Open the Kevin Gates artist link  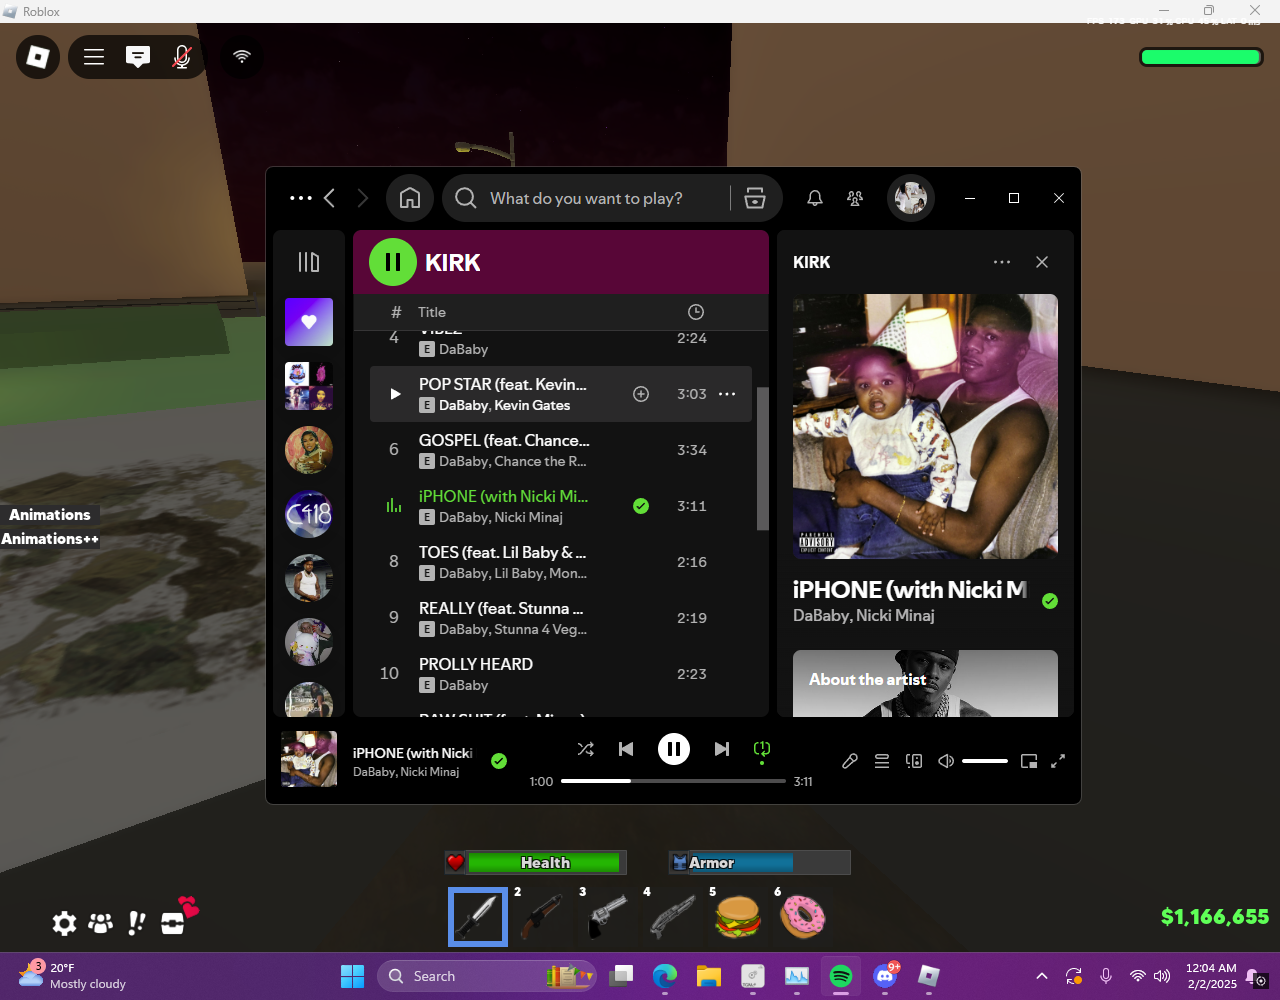(x=532, y=405)
